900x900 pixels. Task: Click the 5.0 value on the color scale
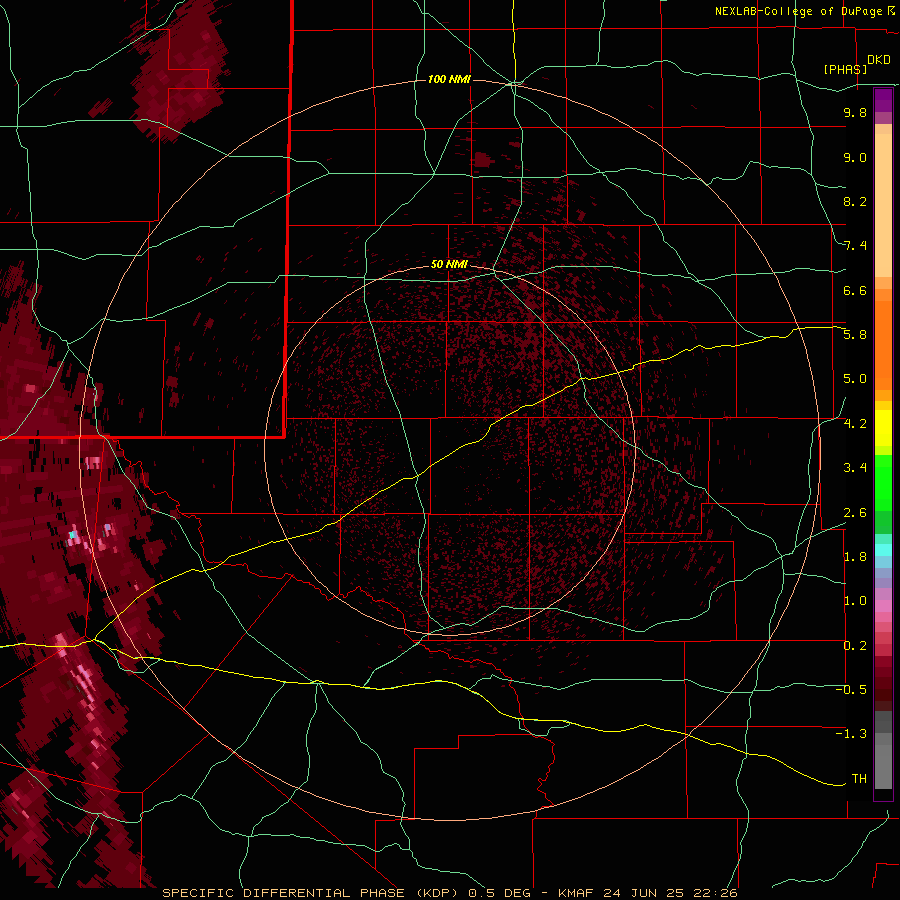855,379
